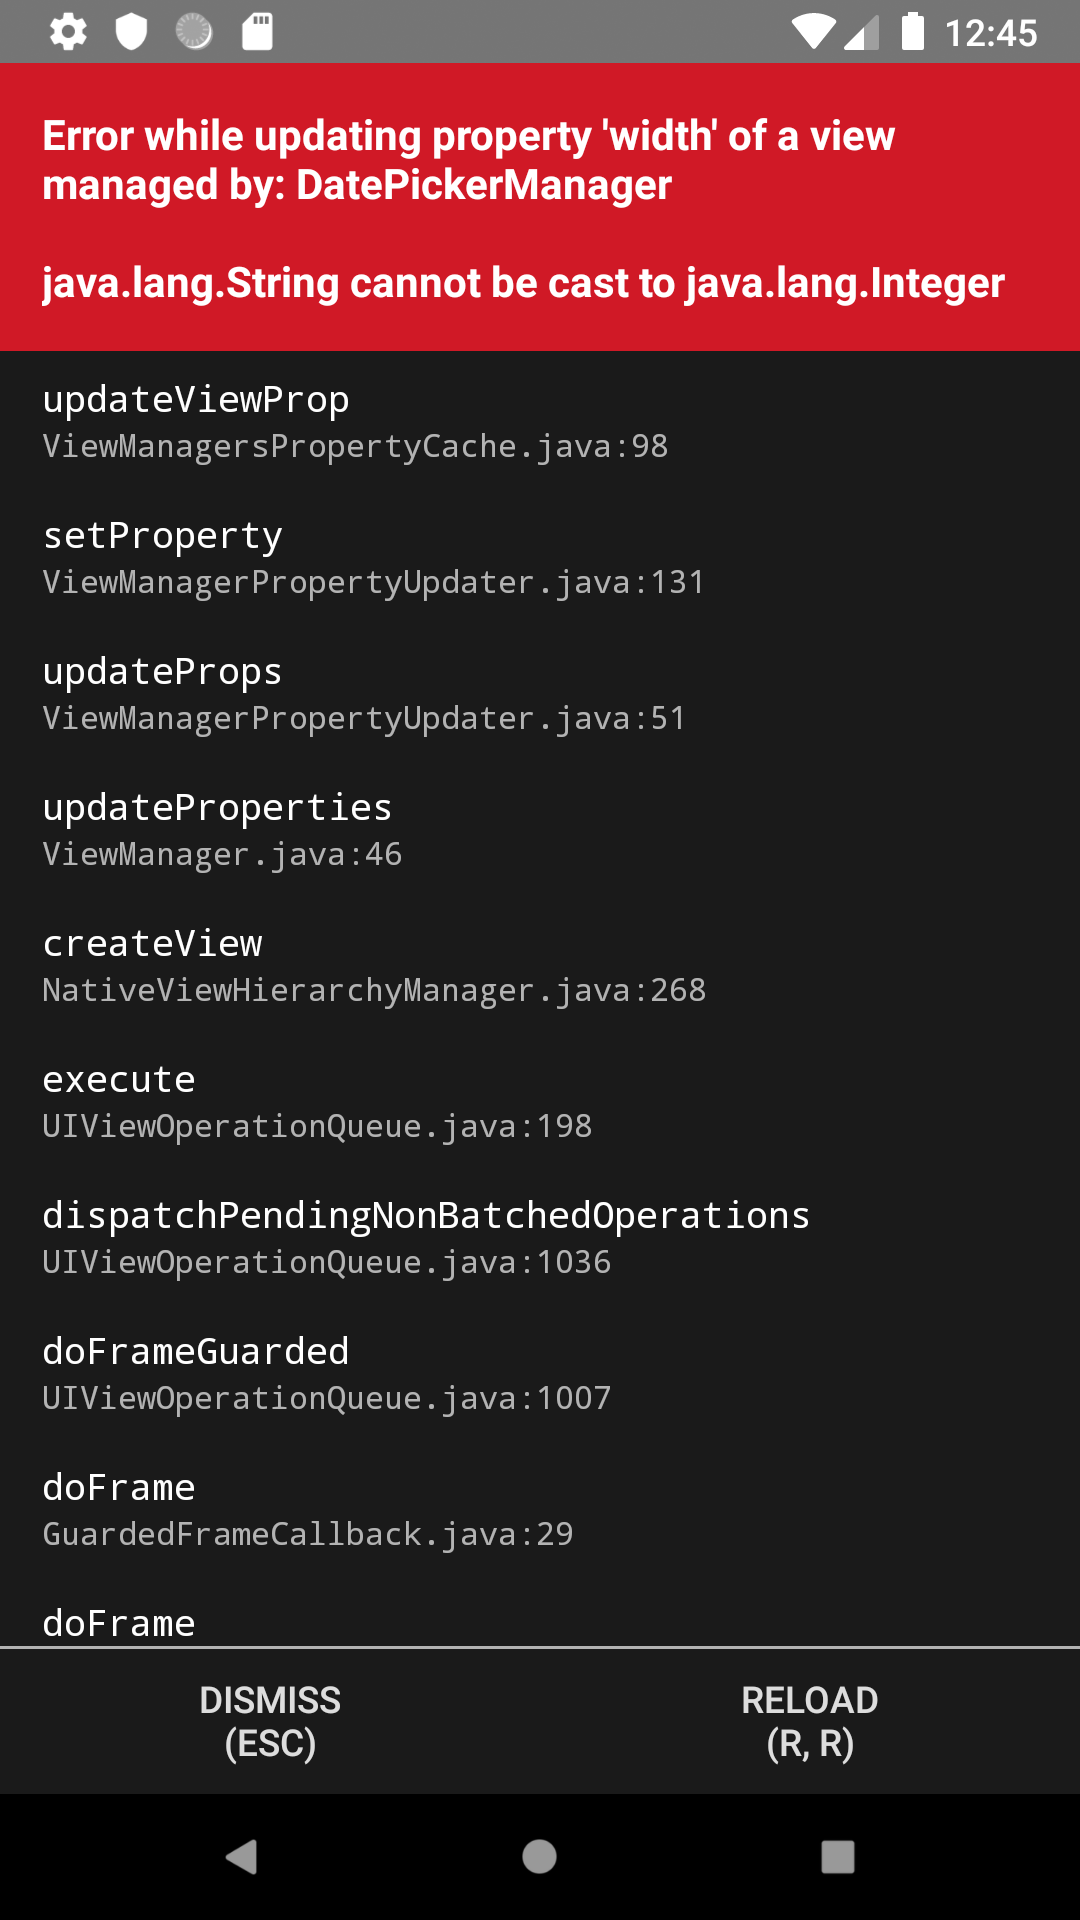Select the clock showing 12:45
Screen dimensions: 1080x1920
(991, 33)
